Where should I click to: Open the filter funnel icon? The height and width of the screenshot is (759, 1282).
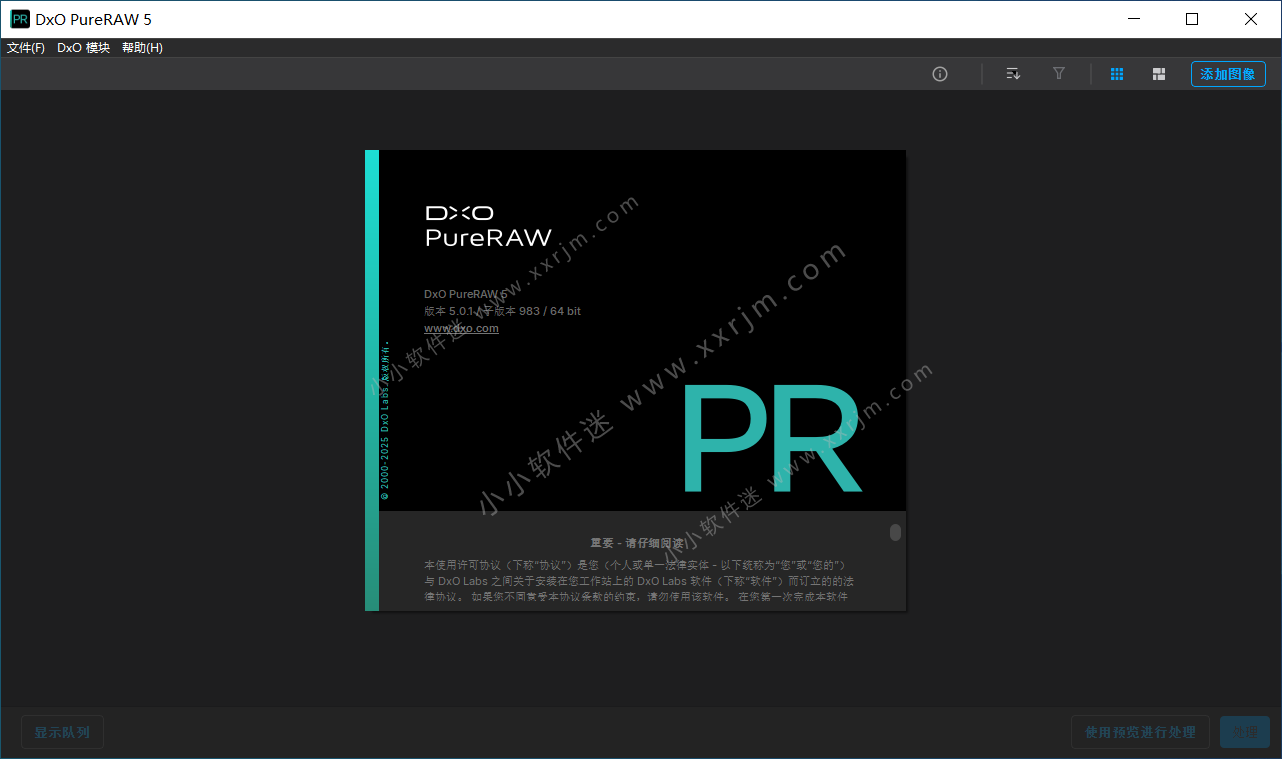[1059, 74]
